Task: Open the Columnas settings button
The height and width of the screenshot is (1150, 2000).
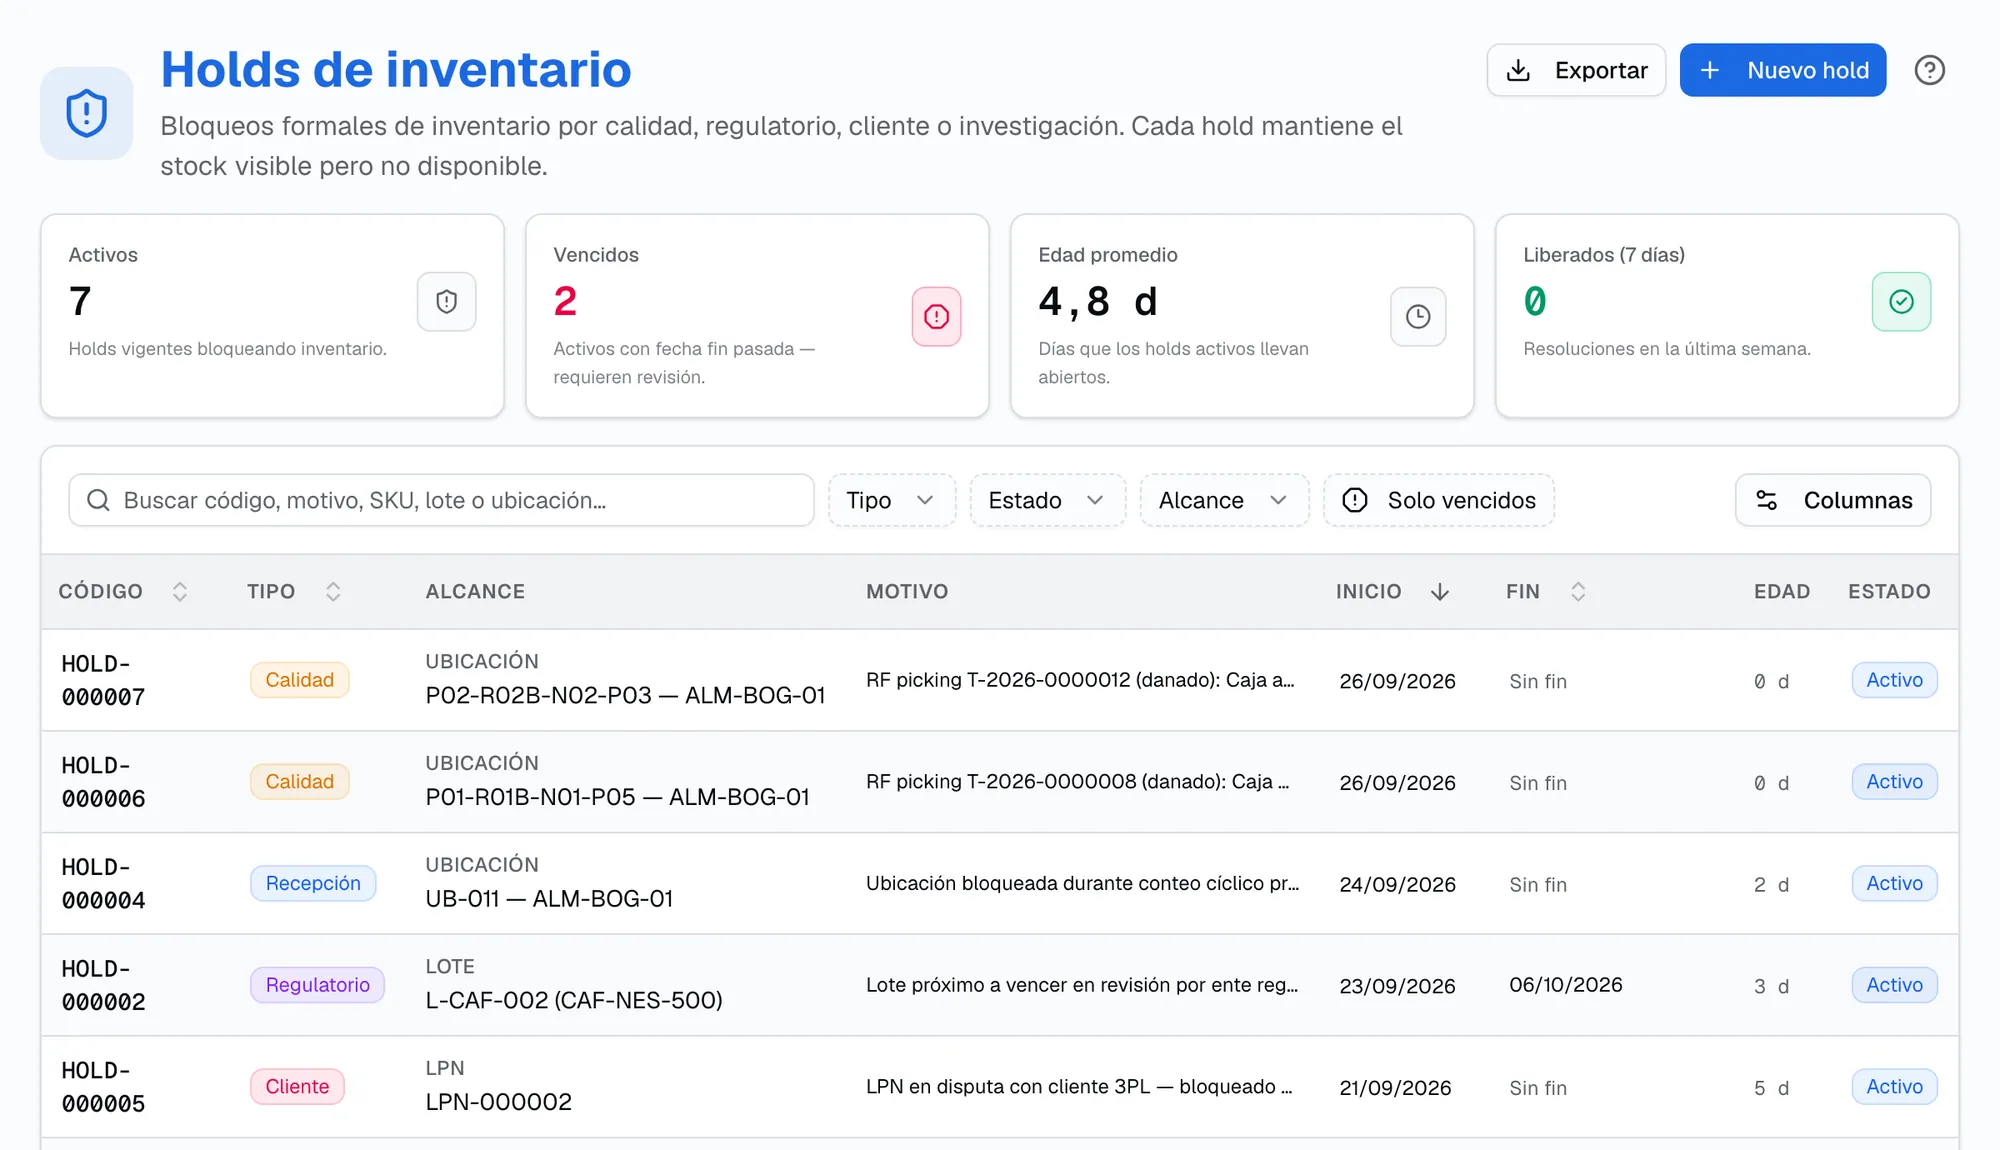Action: point(1833,500)
